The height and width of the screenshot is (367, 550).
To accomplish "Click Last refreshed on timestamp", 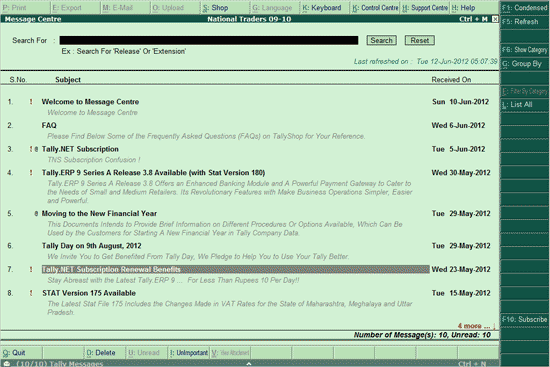I will 425,61.
